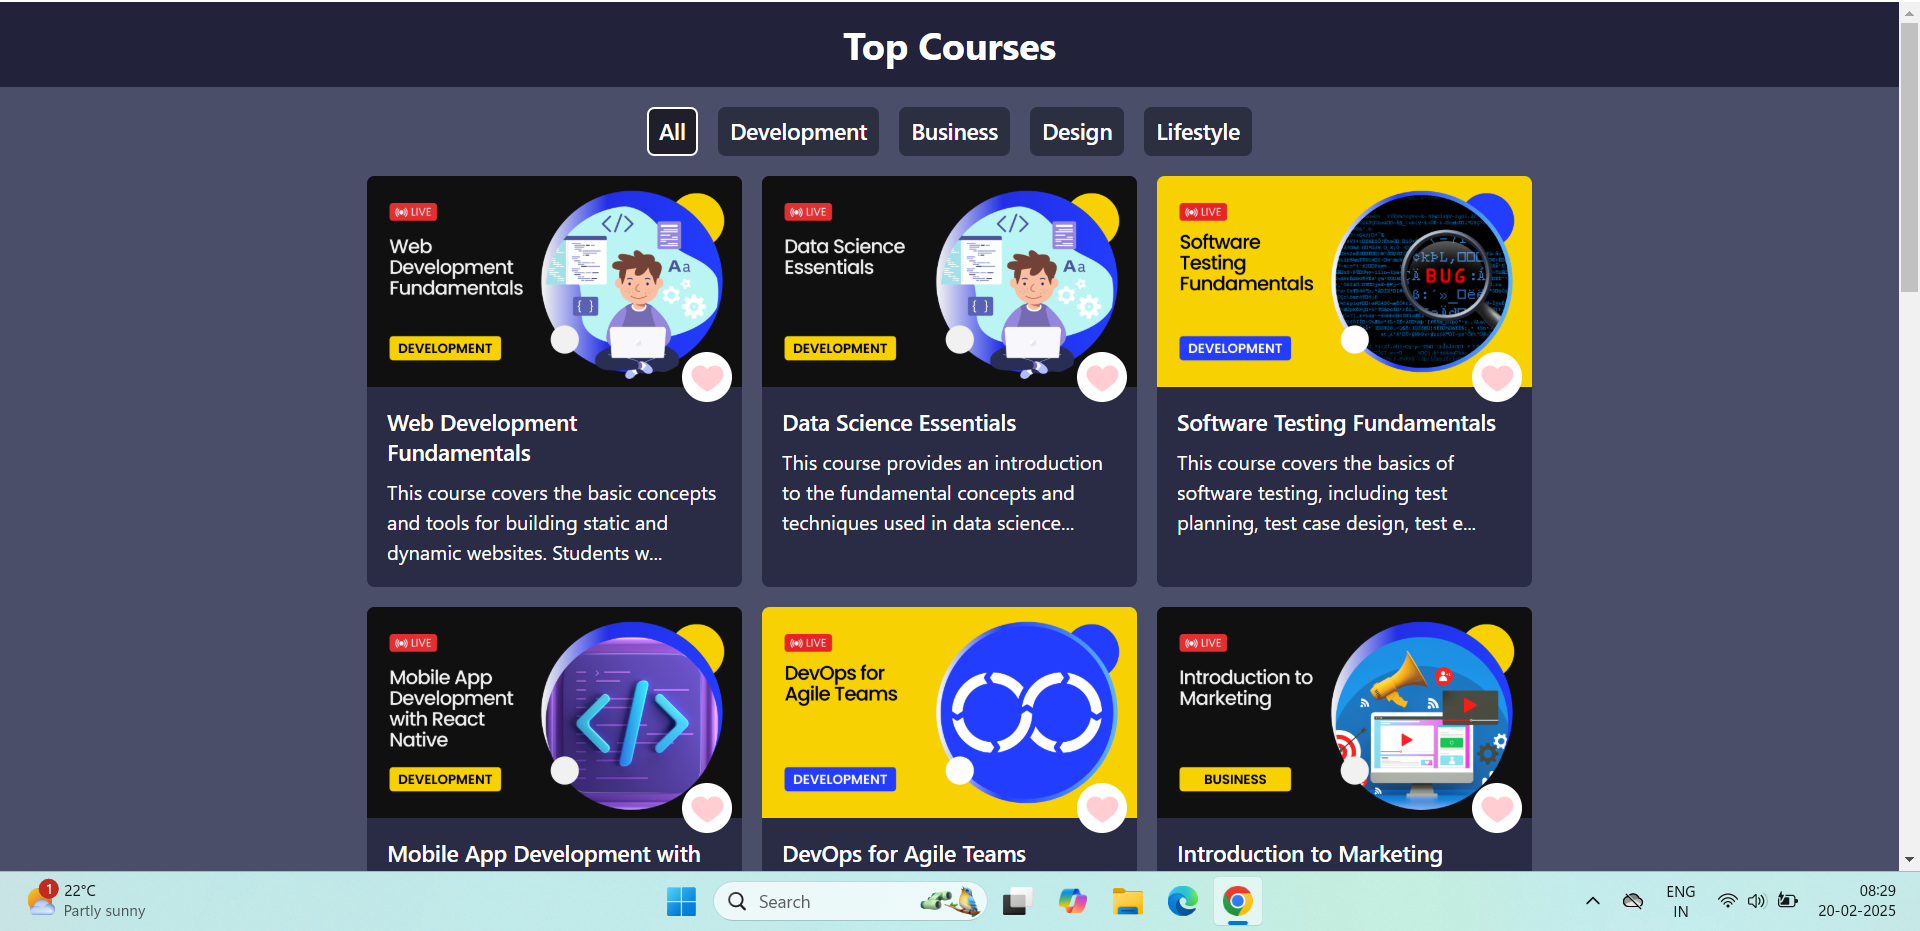
Task: Click the page vertical scrollbar
Action: click(1909, 160)
